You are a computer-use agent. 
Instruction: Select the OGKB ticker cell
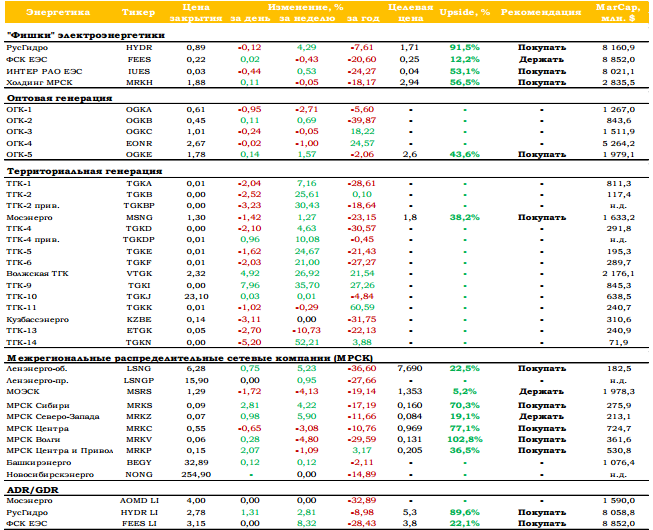(x=139, y=120)
